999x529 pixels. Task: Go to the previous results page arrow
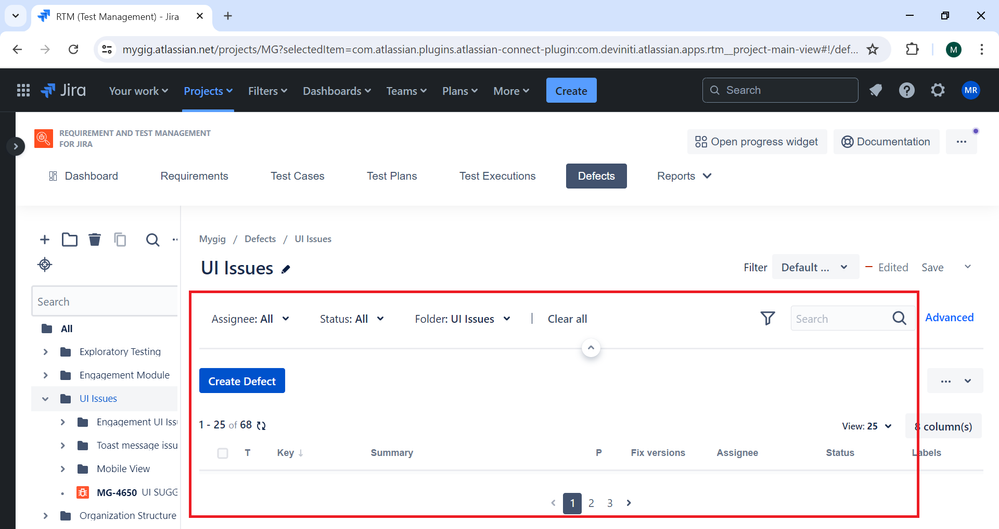[x=553, y=503]
